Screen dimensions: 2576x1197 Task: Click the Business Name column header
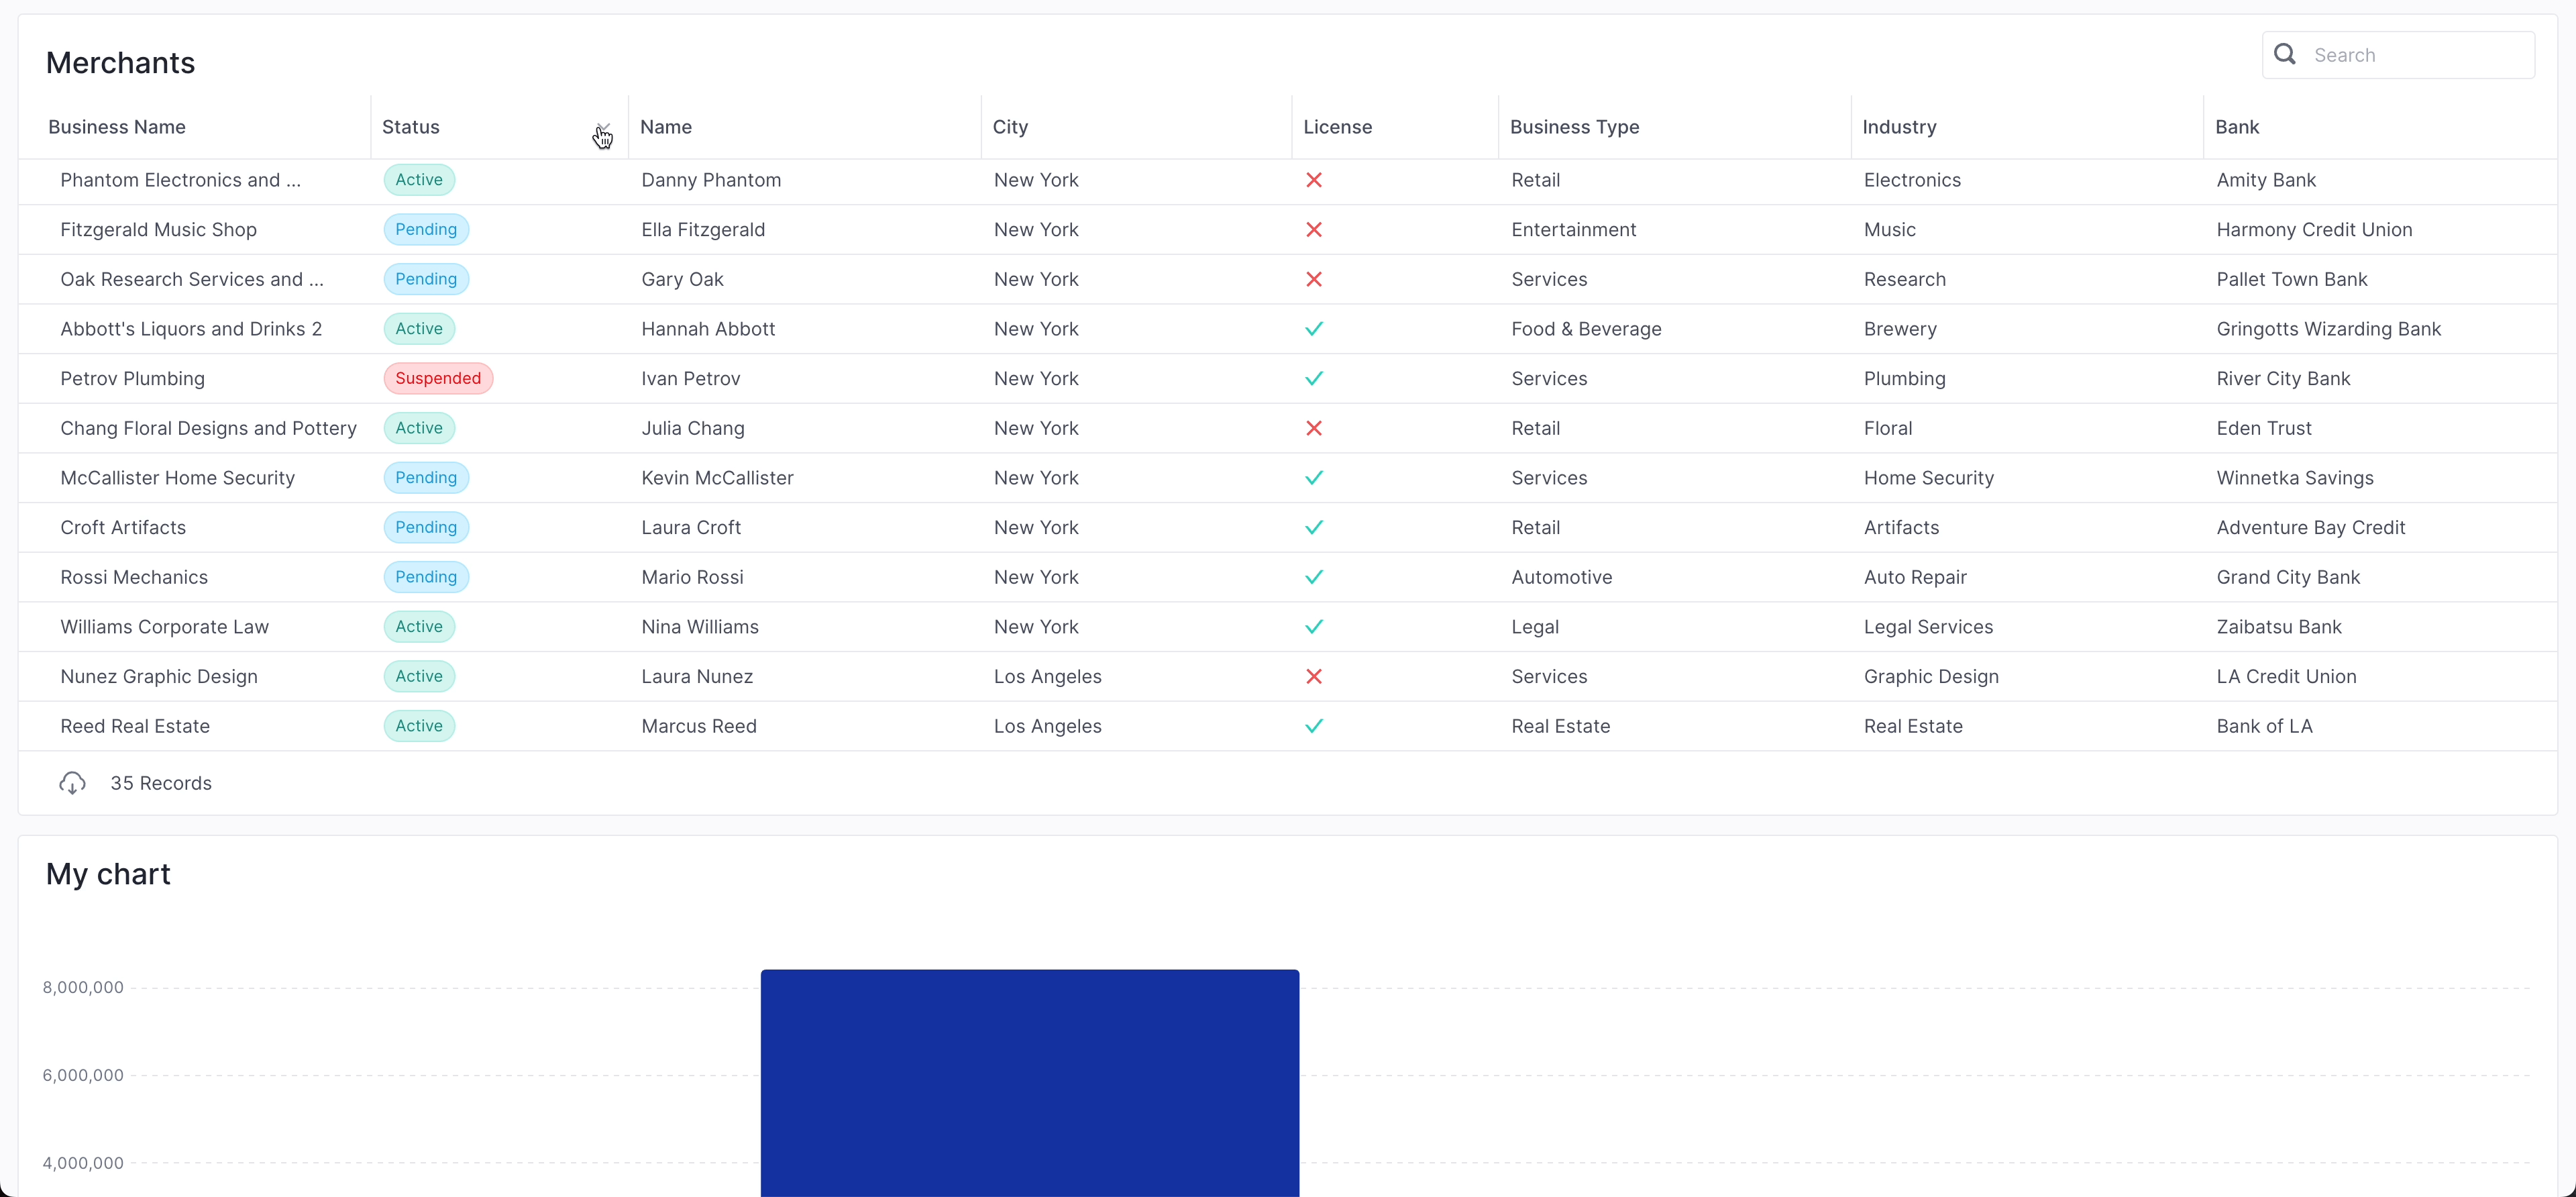[x=116, y=127]
